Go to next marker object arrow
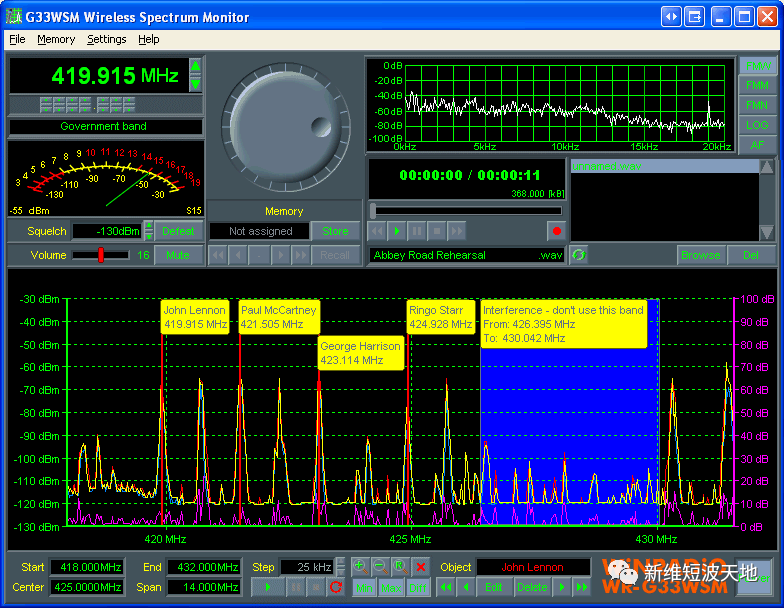This screenshot has width=784, height=608. (562, 587)
